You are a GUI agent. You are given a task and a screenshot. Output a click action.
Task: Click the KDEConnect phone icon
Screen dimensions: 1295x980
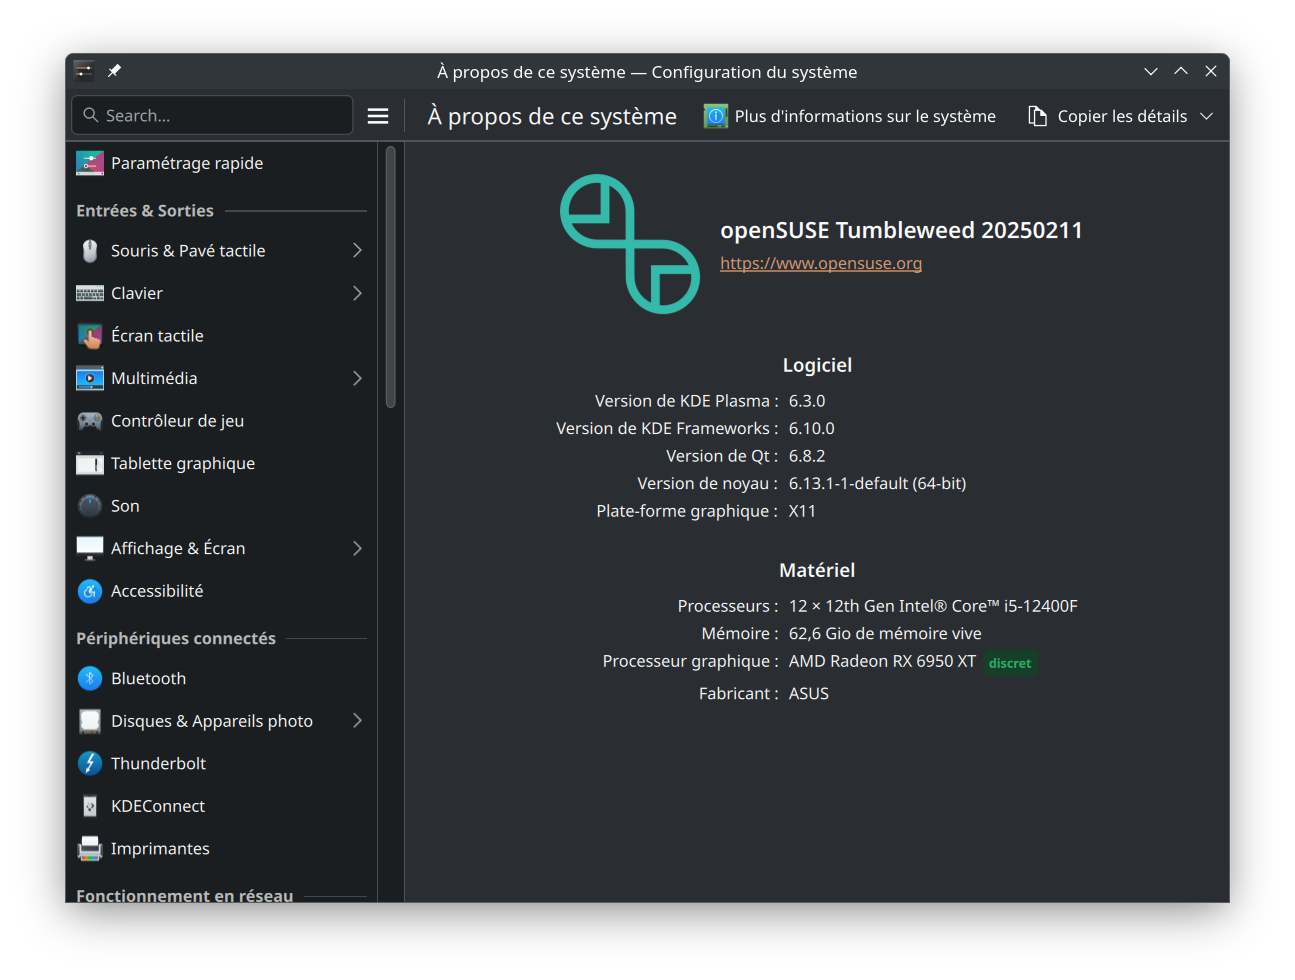[x=90, y=806]
